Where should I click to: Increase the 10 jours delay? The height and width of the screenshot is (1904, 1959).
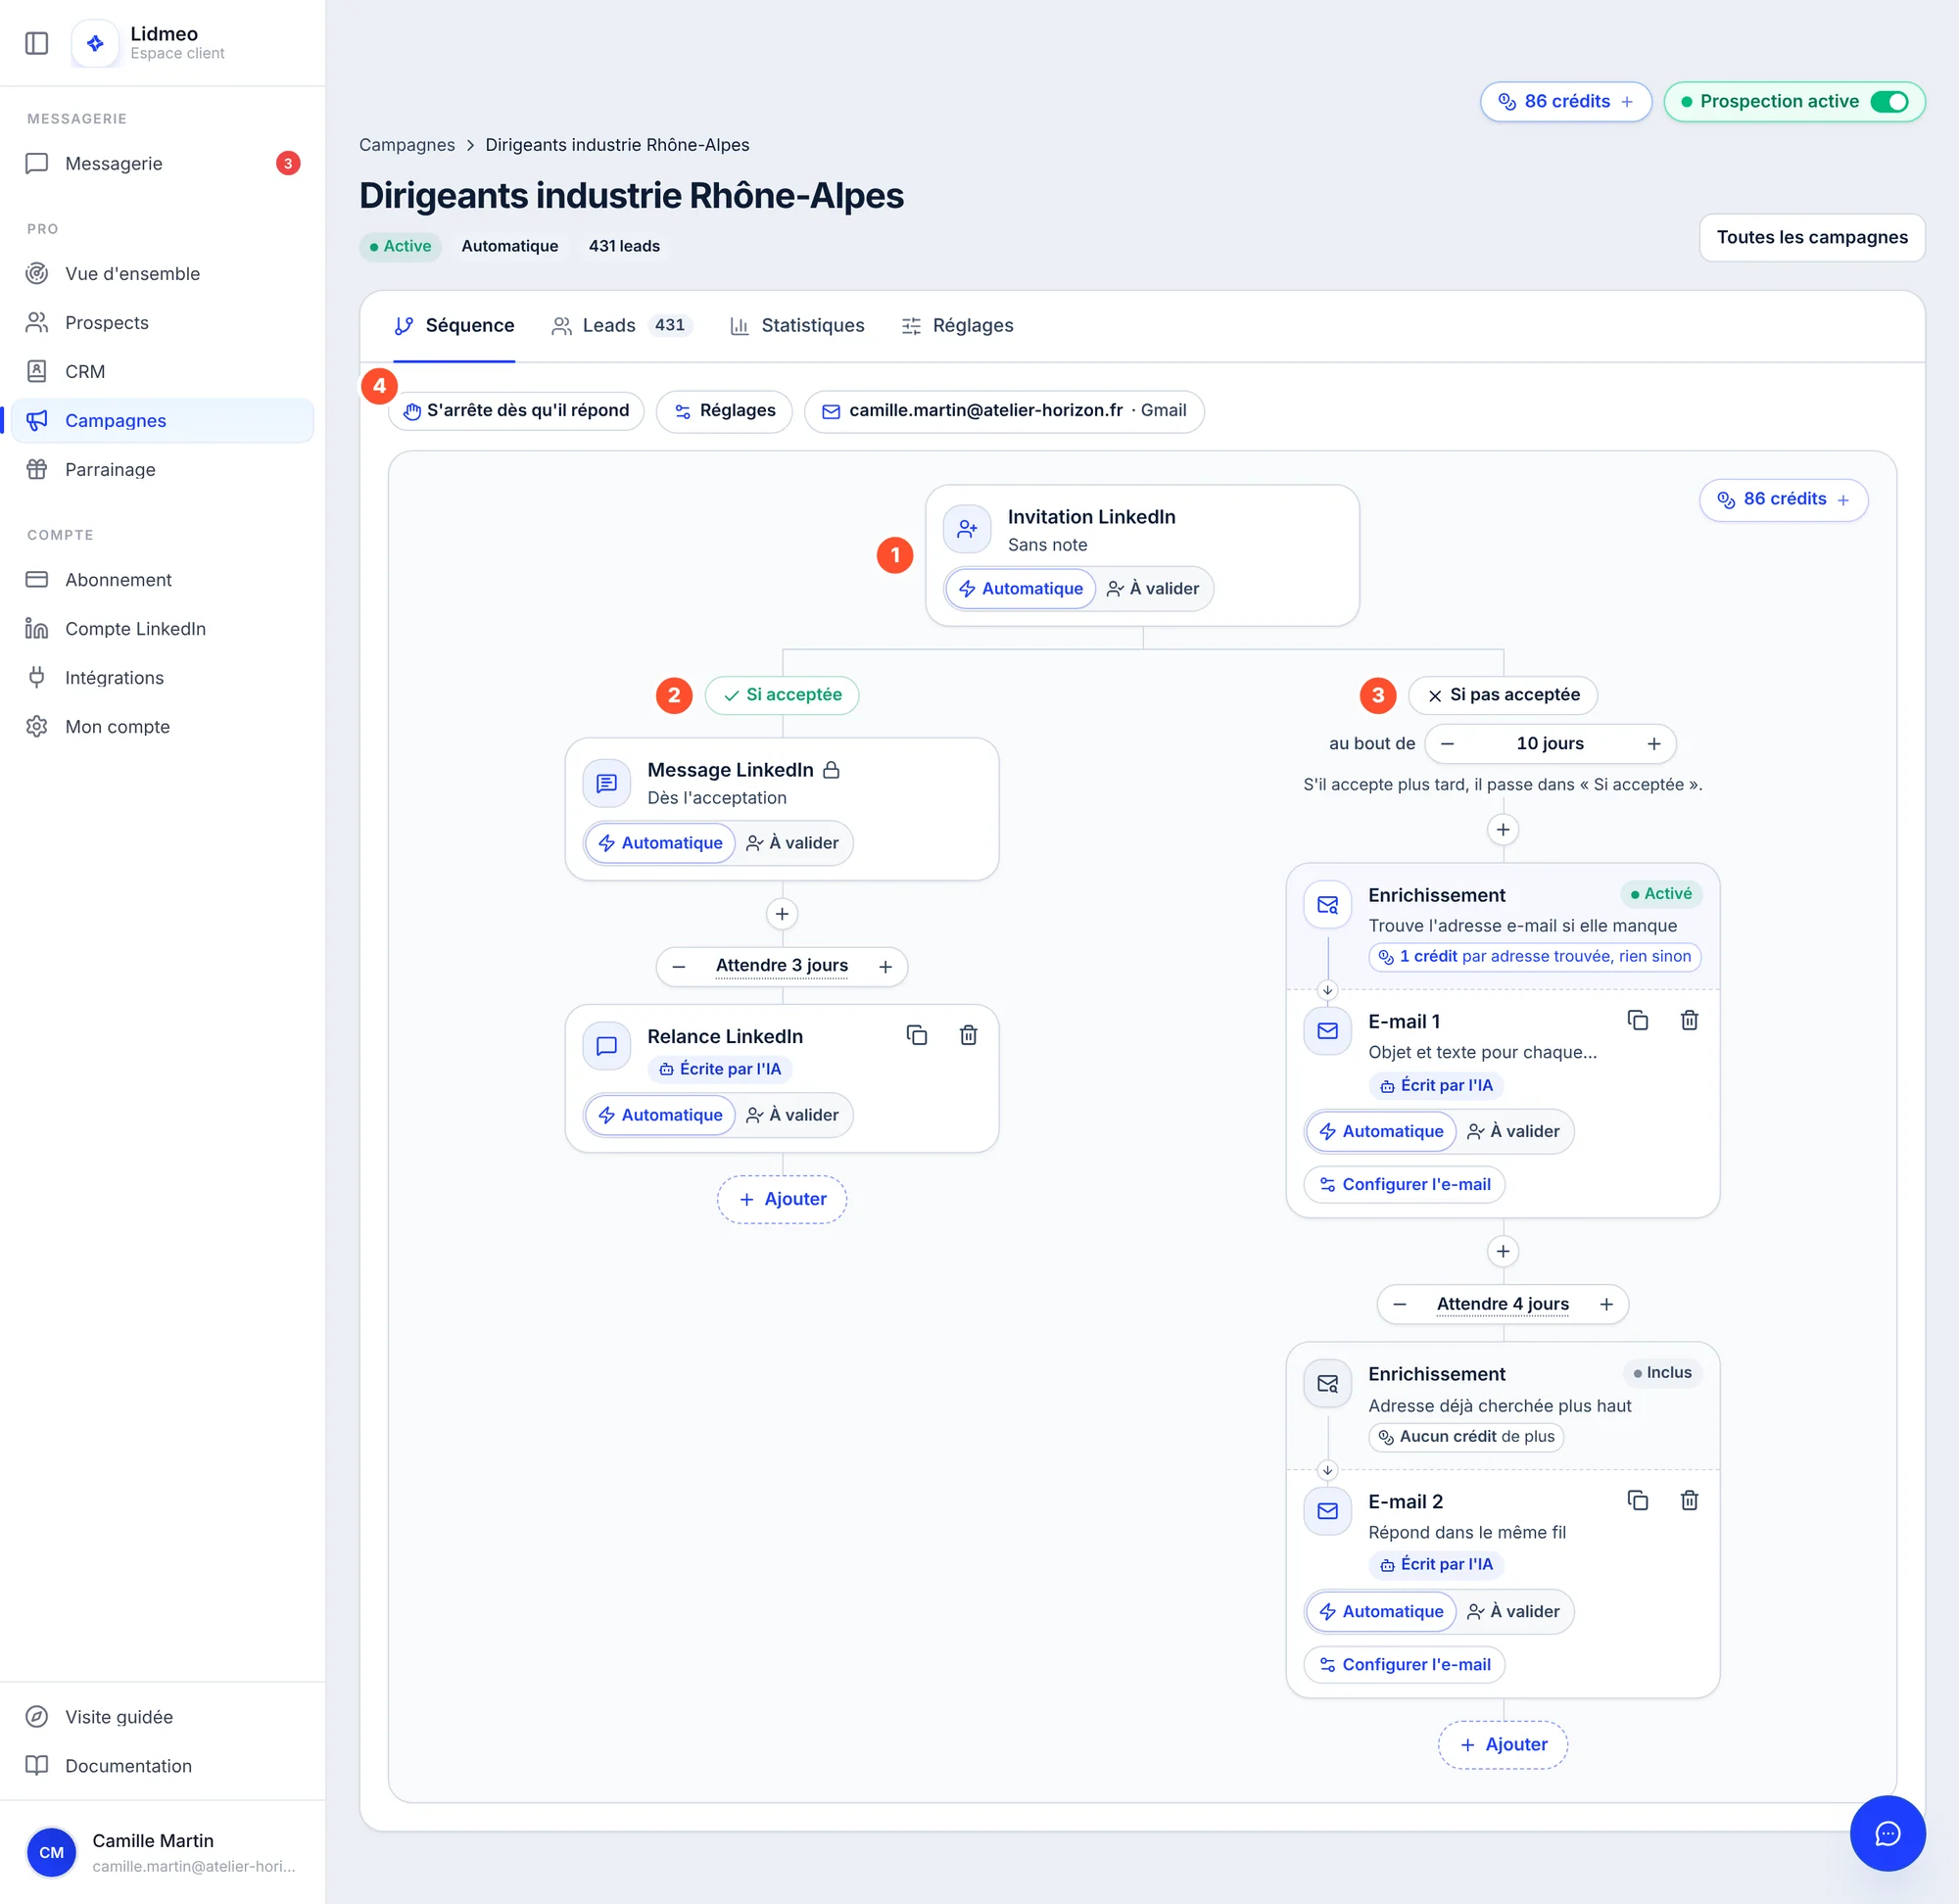click(1653, 743)
